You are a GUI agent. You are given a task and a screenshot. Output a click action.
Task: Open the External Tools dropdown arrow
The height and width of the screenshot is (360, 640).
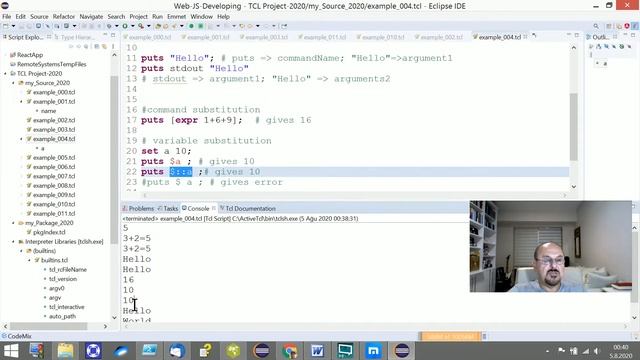[x=149, y=26]
